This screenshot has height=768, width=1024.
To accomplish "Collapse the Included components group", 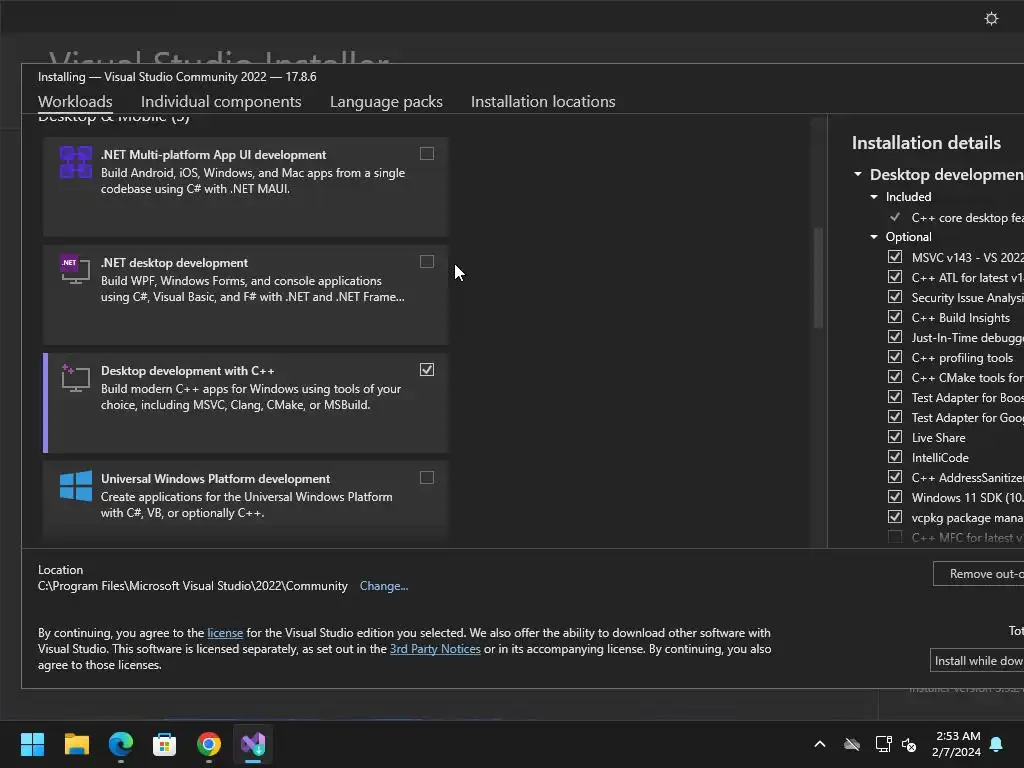I will 874,197.
